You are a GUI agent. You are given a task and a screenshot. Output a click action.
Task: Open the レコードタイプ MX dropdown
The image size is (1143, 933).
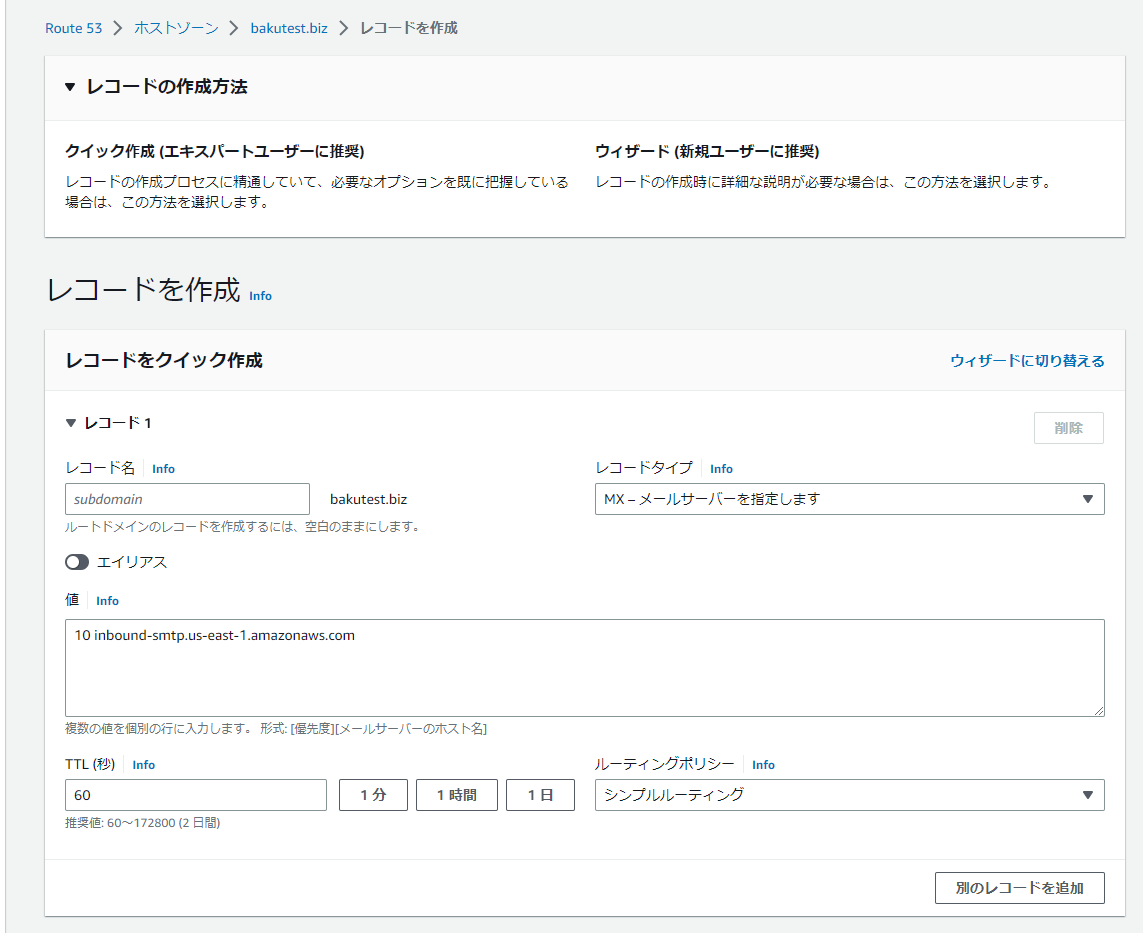(849, 499)
